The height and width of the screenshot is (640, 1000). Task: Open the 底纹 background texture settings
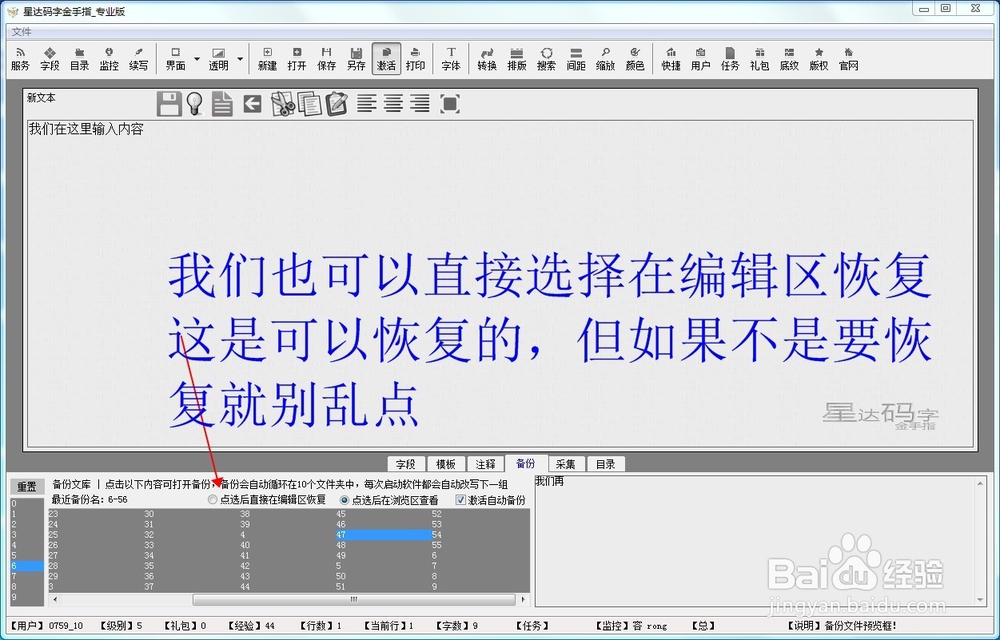tap(790, 59)
